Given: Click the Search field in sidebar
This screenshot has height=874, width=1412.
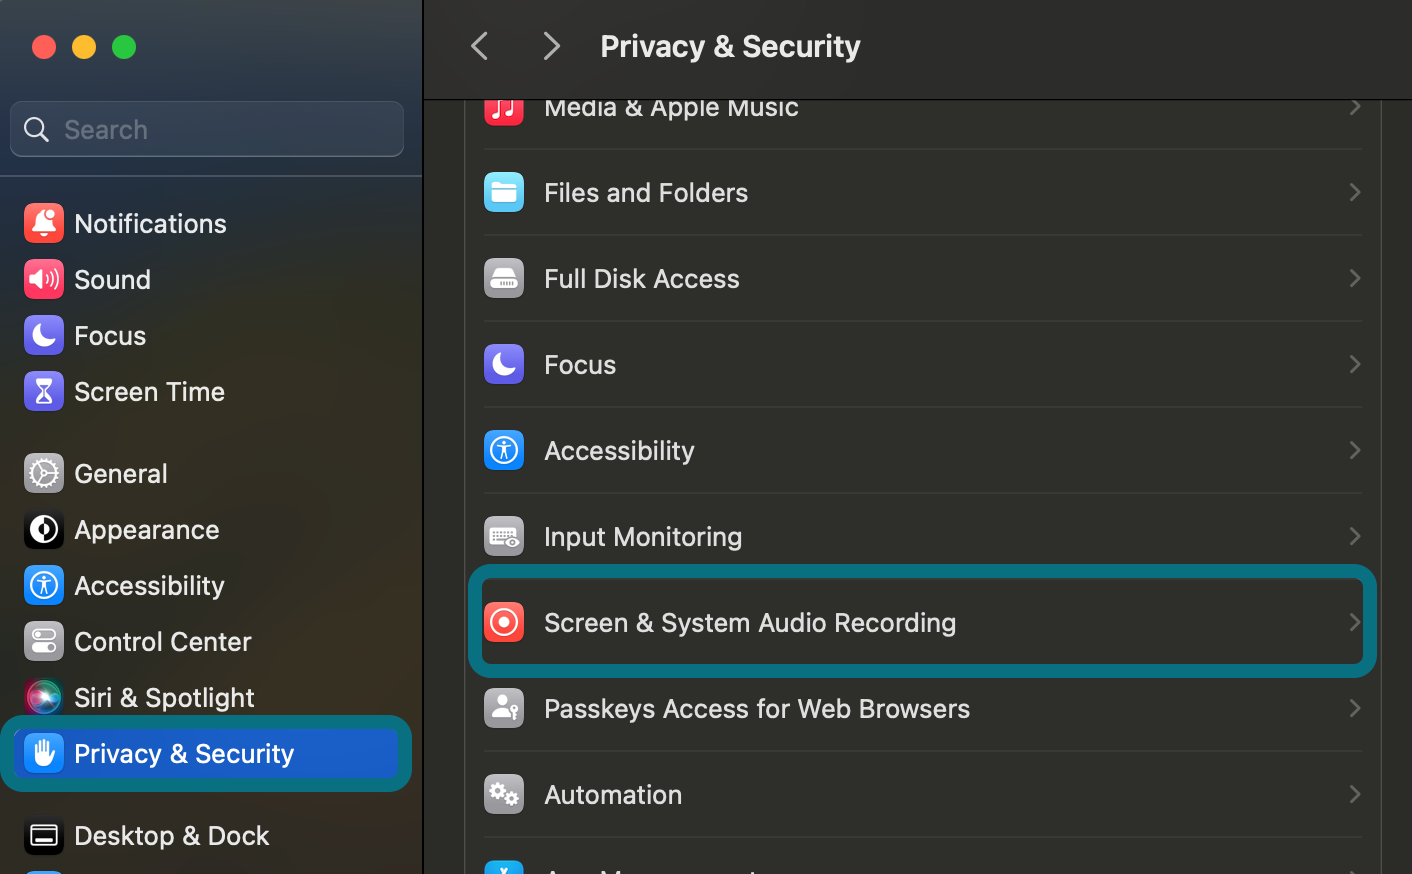Looking at the screenshot, I should pyautogui.click(x=207, y=129).
